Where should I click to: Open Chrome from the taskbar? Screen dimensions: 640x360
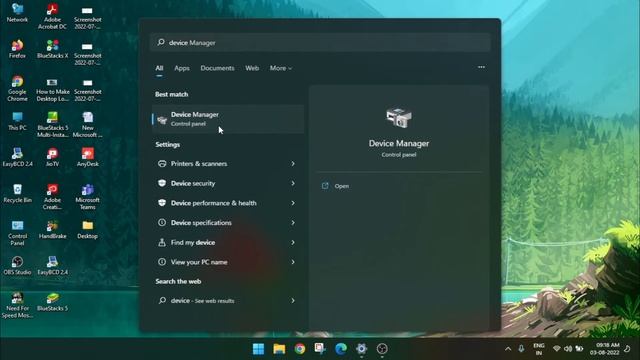(300, 349)
